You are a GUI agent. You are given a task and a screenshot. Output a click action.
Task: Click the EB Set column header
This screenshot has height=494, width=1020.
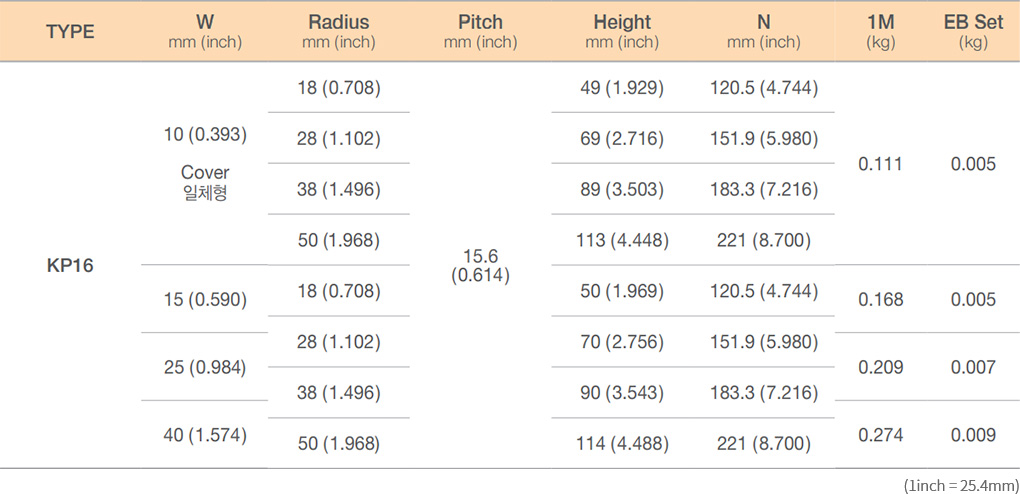click(974, 31)
